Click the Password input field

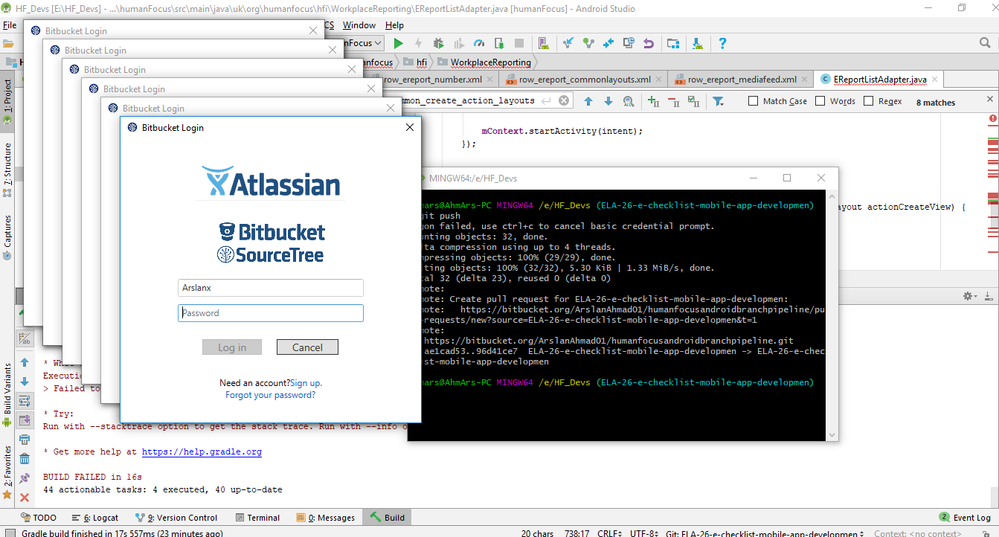[x=270, y=313]
